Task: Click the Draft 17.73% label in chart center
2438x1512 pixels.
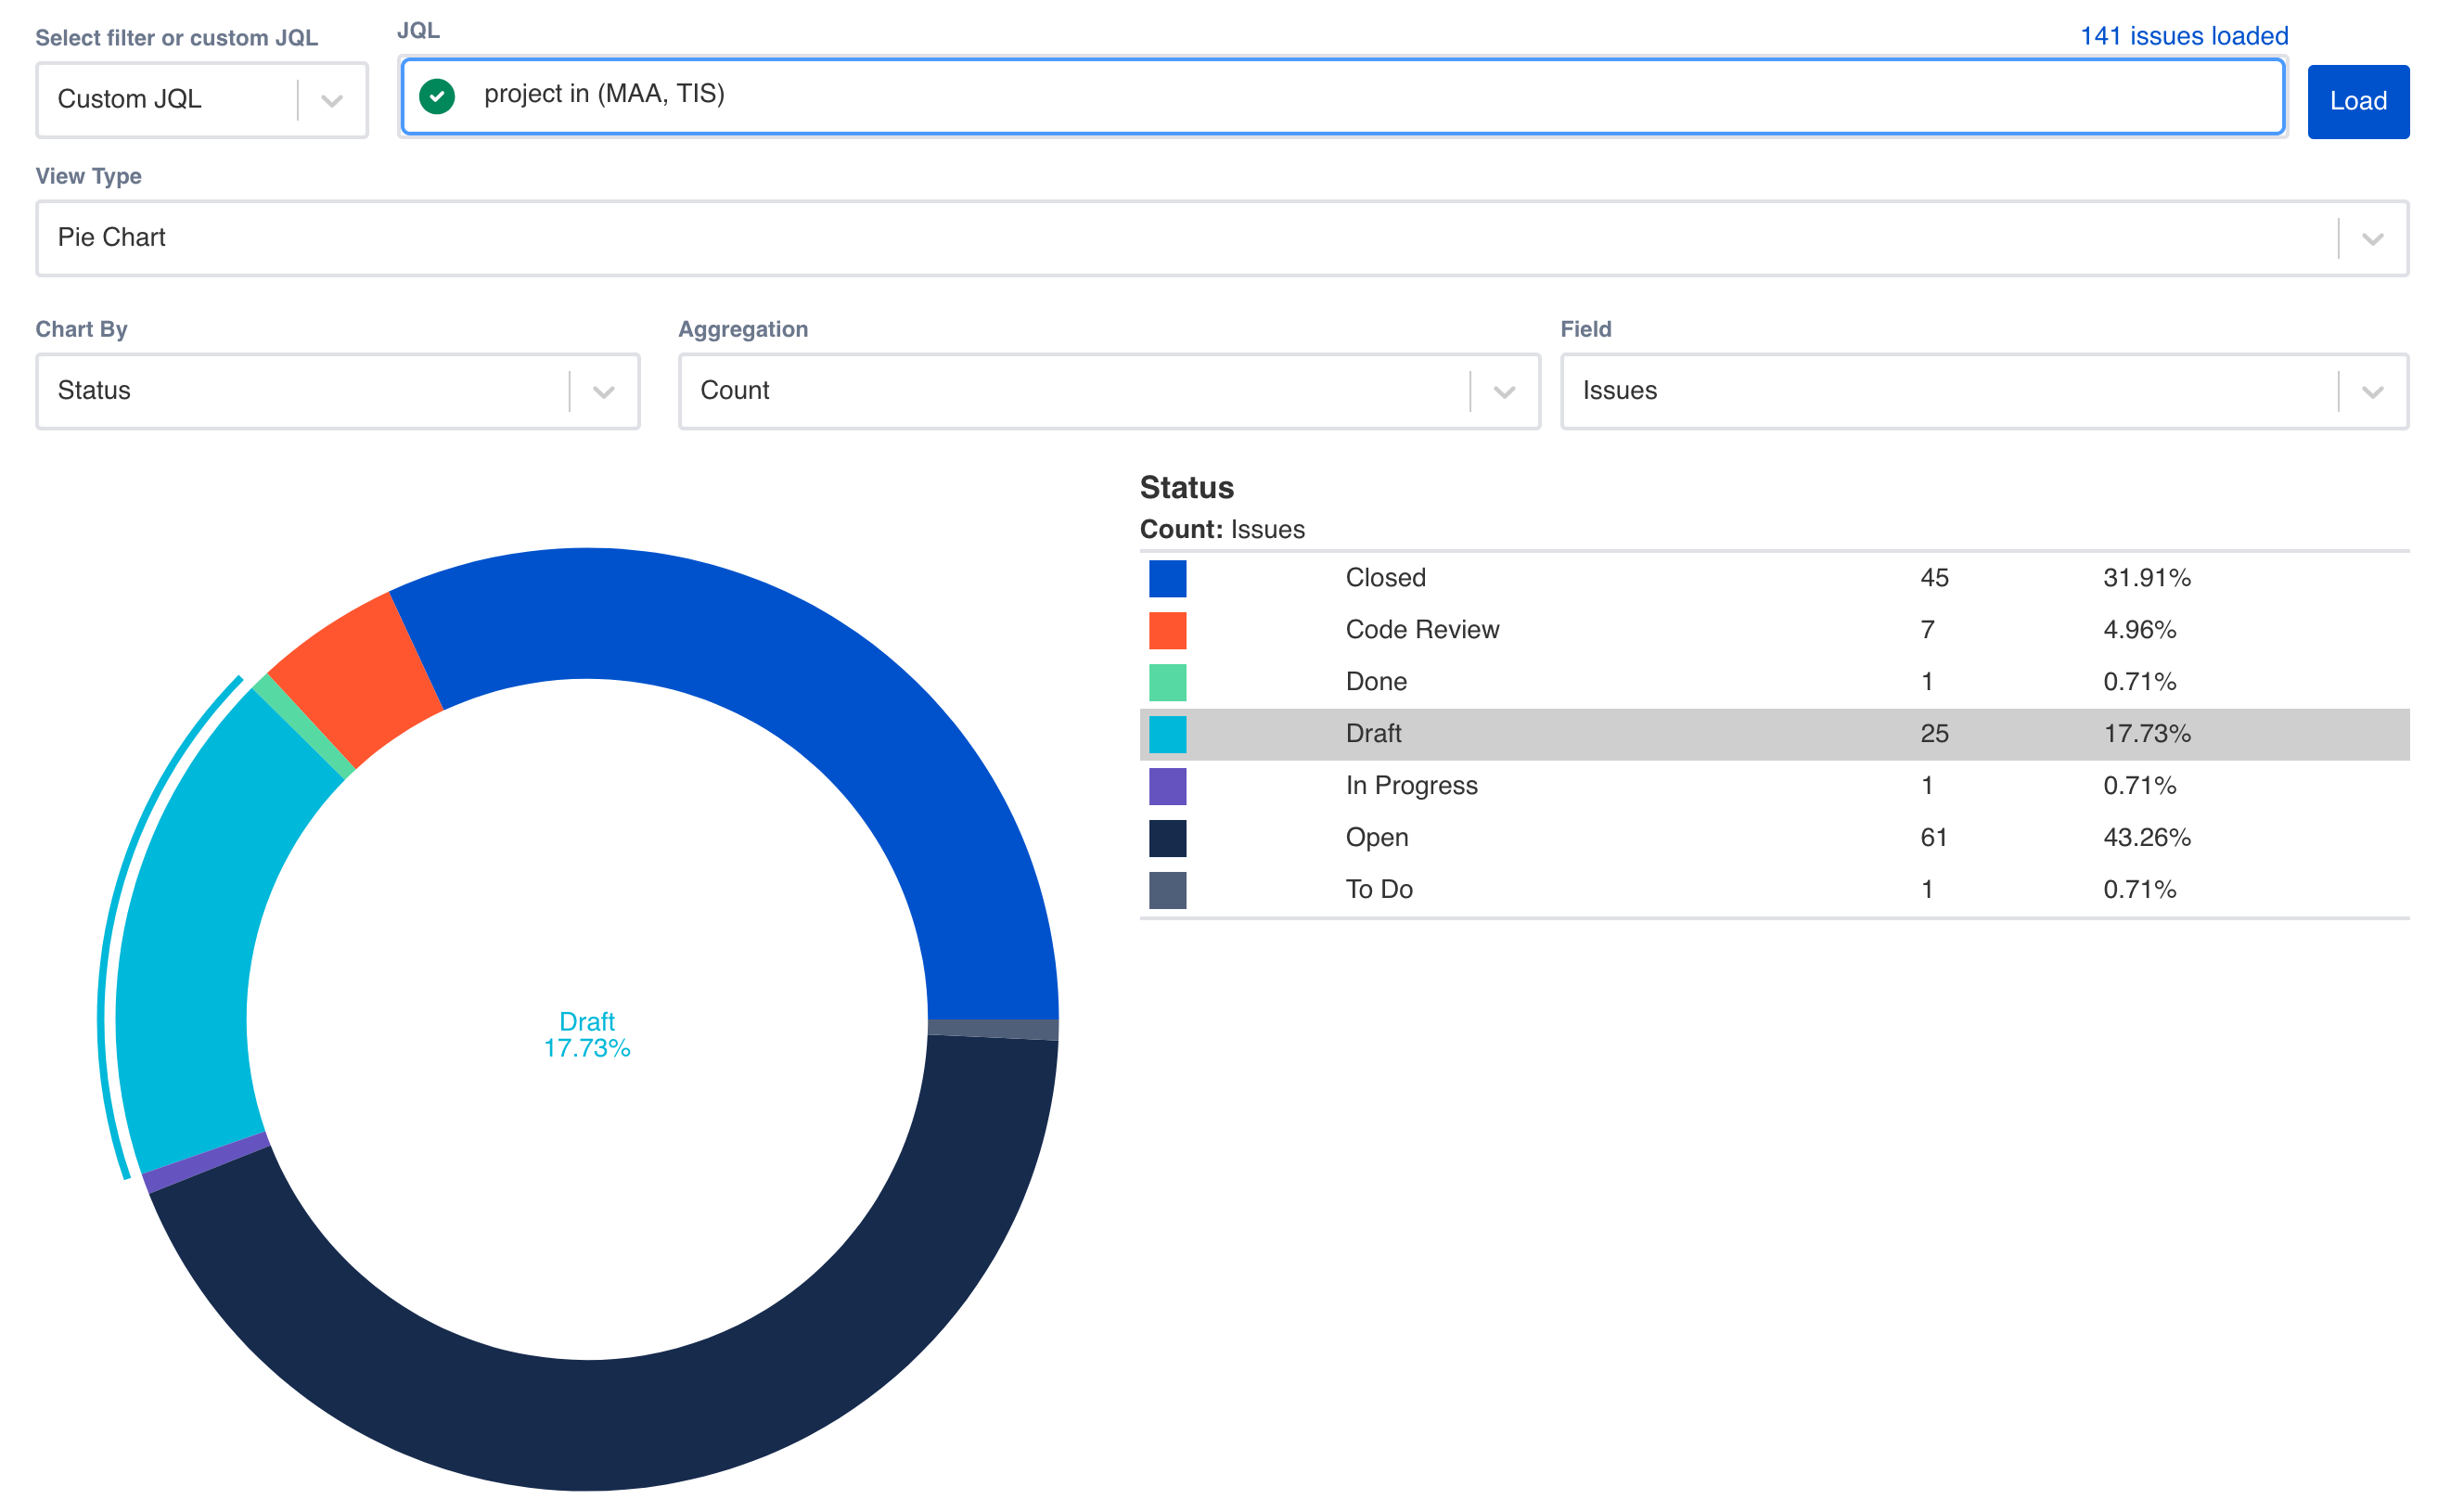Action: click(x=587, y=1035)
